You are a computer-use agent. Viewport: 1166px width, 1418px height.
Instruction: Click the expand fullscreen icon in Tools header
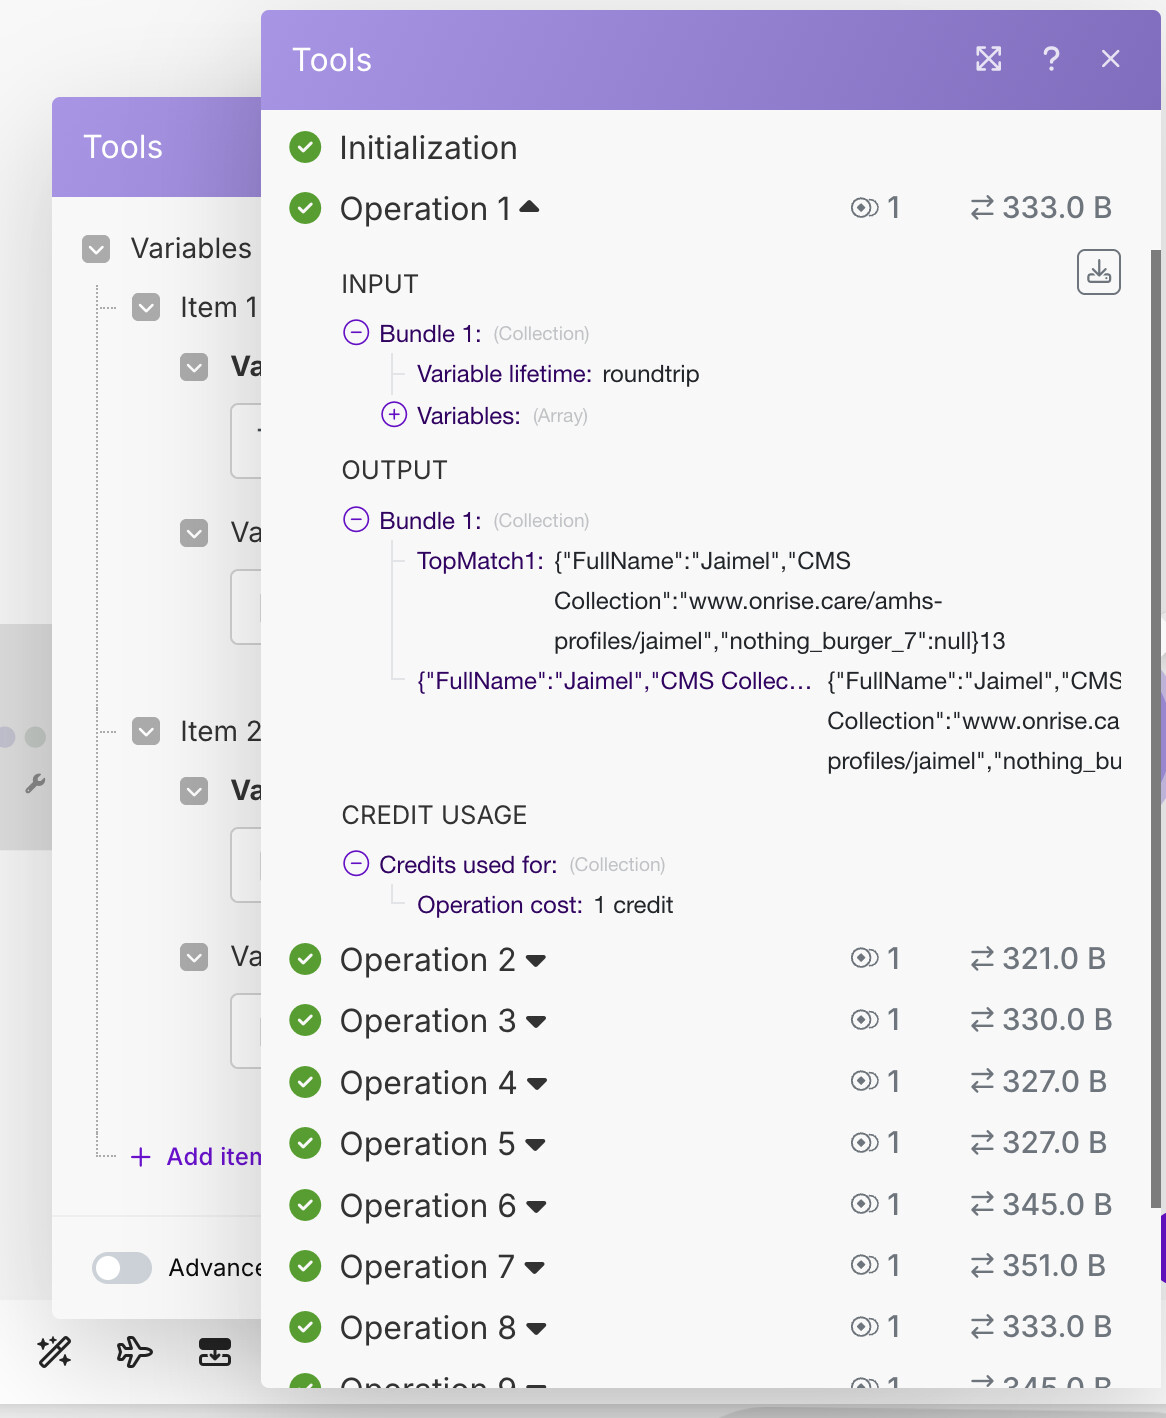988,59
